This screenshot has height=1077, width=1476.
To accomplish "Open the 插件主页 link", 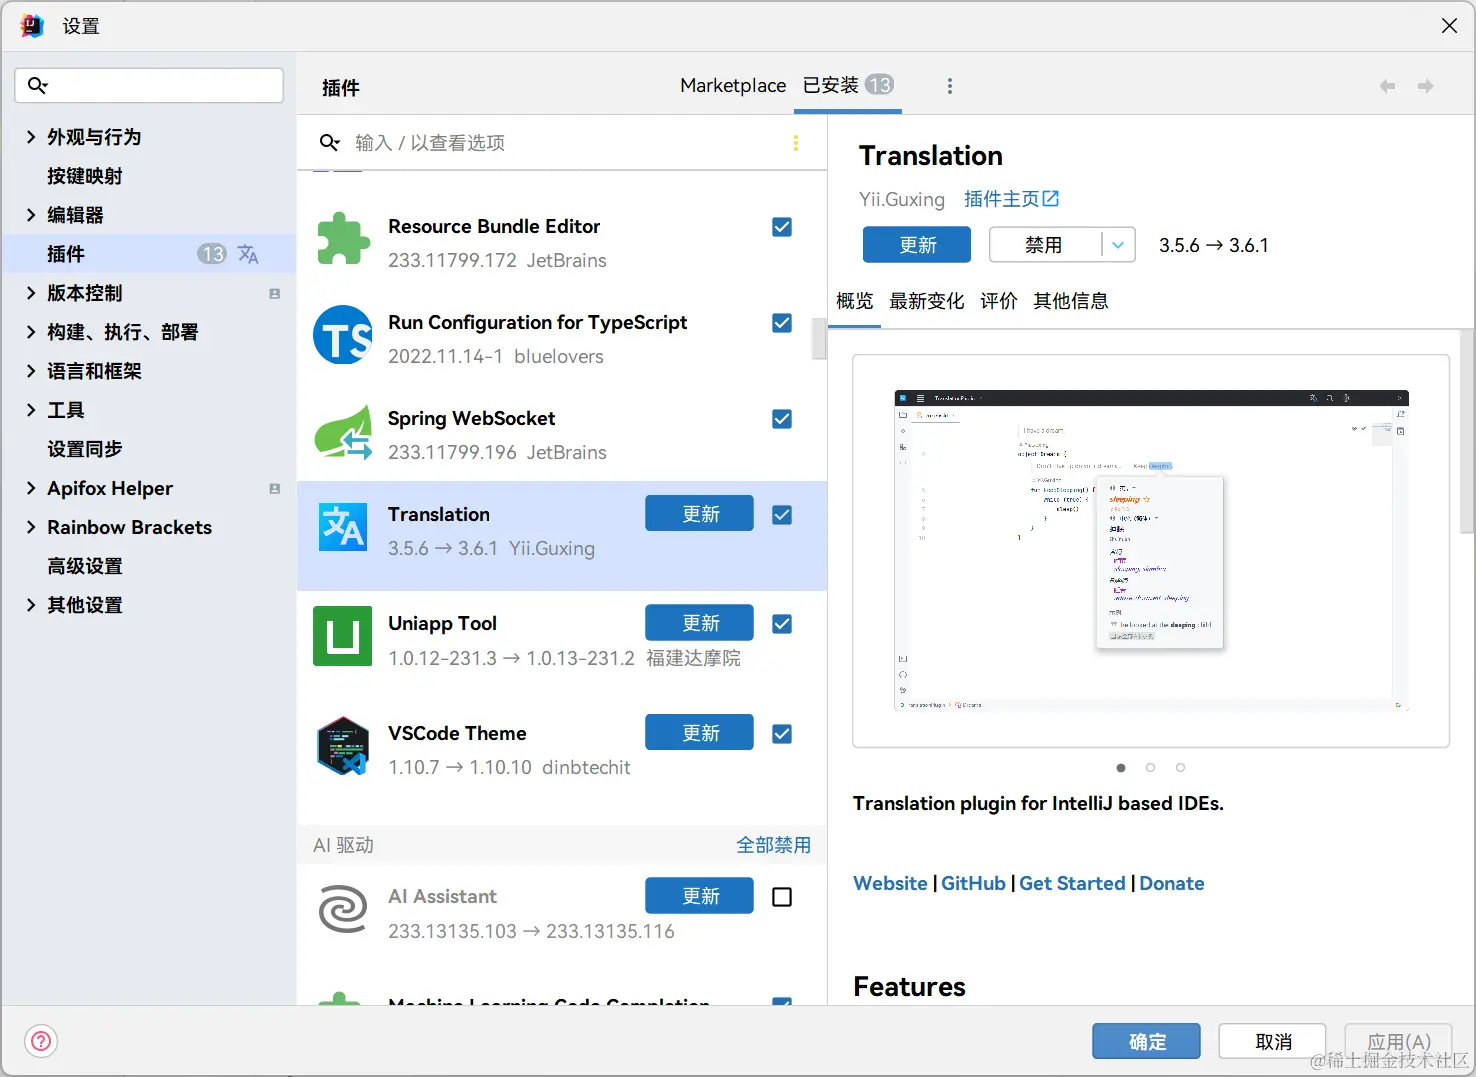I will click(1011, 199).
